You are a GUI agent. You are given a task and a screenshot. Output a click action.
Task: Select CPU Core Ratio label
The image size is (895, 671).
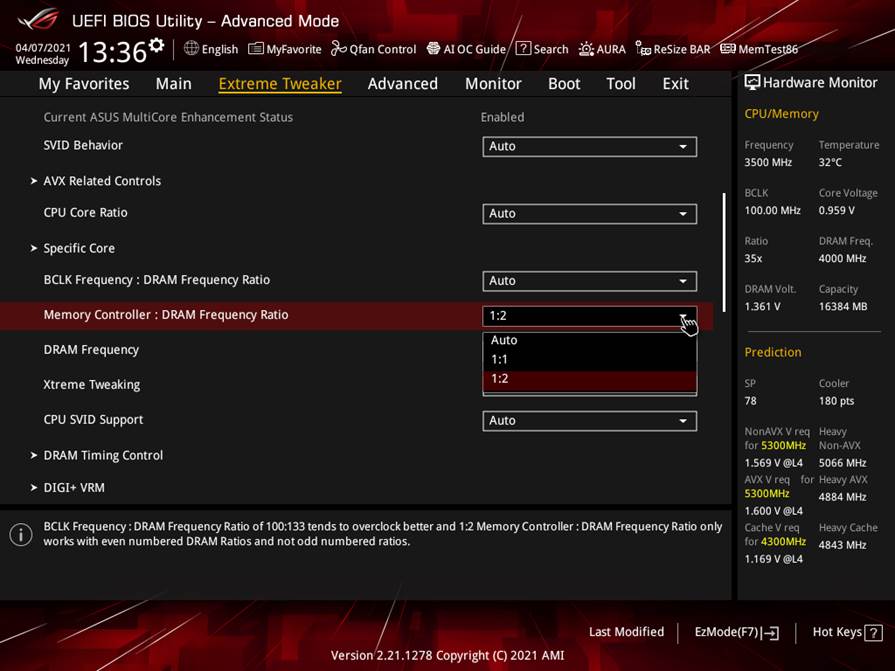(x=86, y=213)
